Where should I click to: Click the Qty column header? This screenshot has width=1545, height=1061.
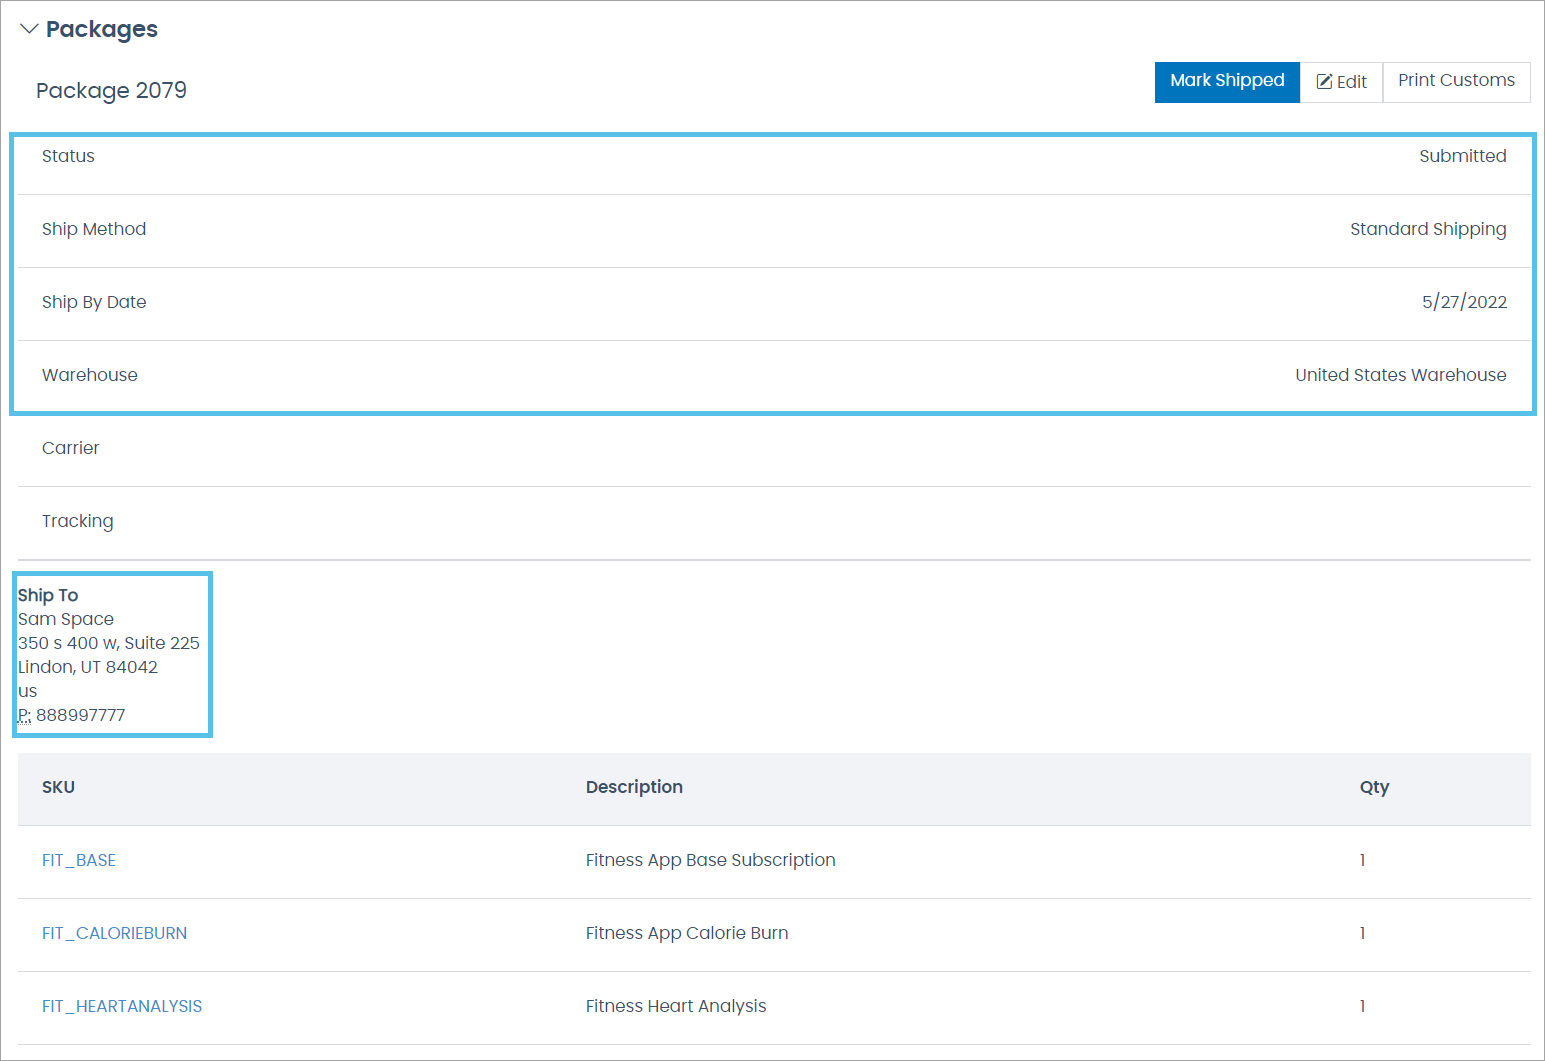coord(1374,788)
